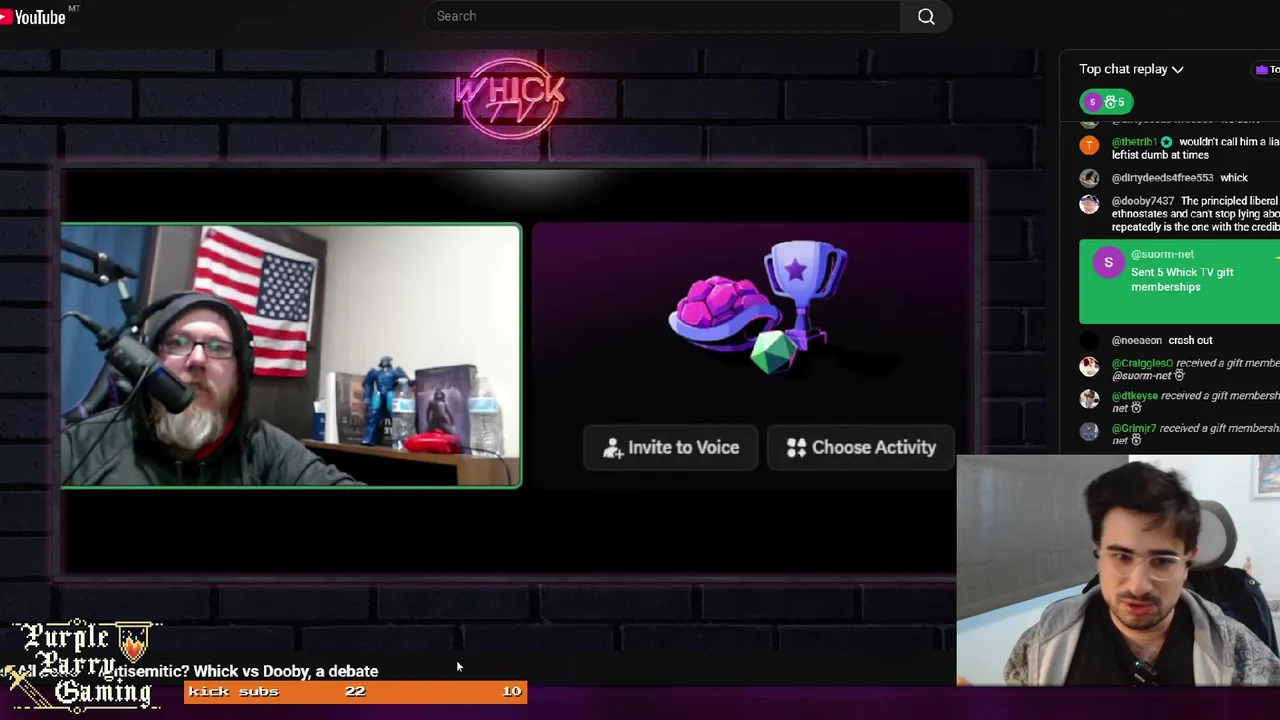The height and width of the screenshot is (720, 1280).
Task: Focus the YouTube Search field
Action: click(x=662, y=16)
